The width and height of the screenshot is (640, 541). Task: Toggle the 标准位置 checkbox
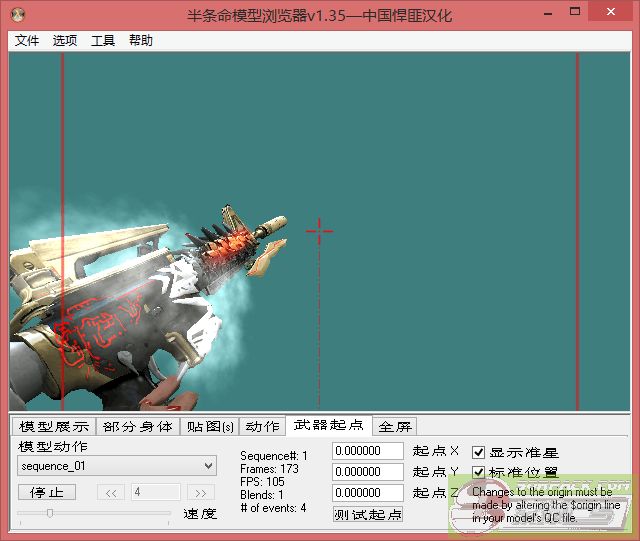(479, 472)
